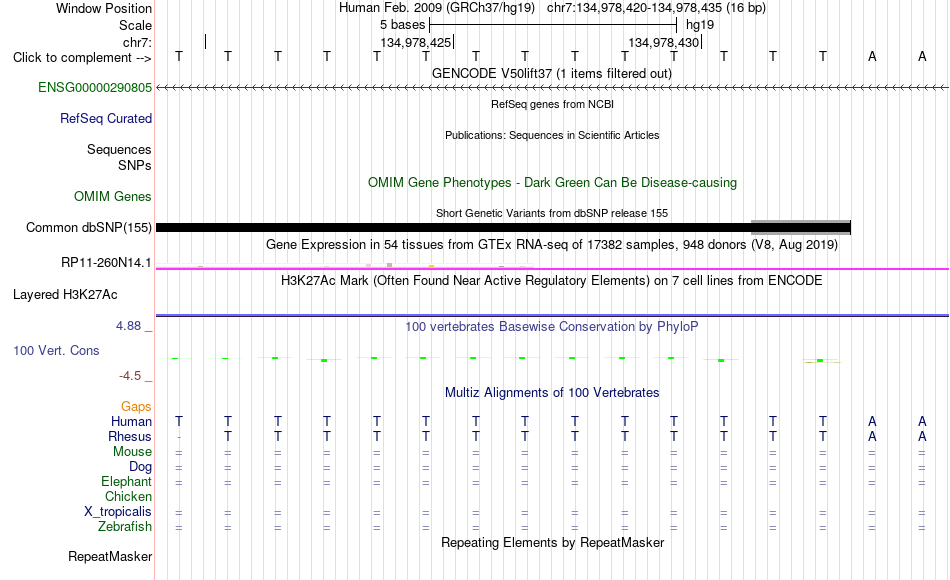950x580 pixels.
Task: Click the 4.88 PhyloP upper scale value
Action: pos(128,326)
